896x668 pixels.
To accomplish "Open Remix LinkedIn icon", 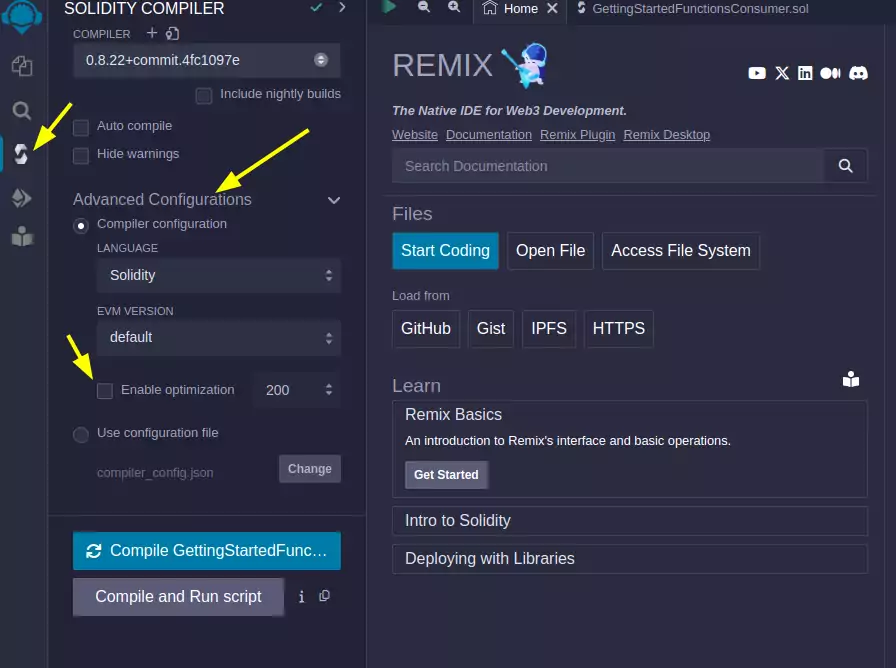I will (805, 73).
